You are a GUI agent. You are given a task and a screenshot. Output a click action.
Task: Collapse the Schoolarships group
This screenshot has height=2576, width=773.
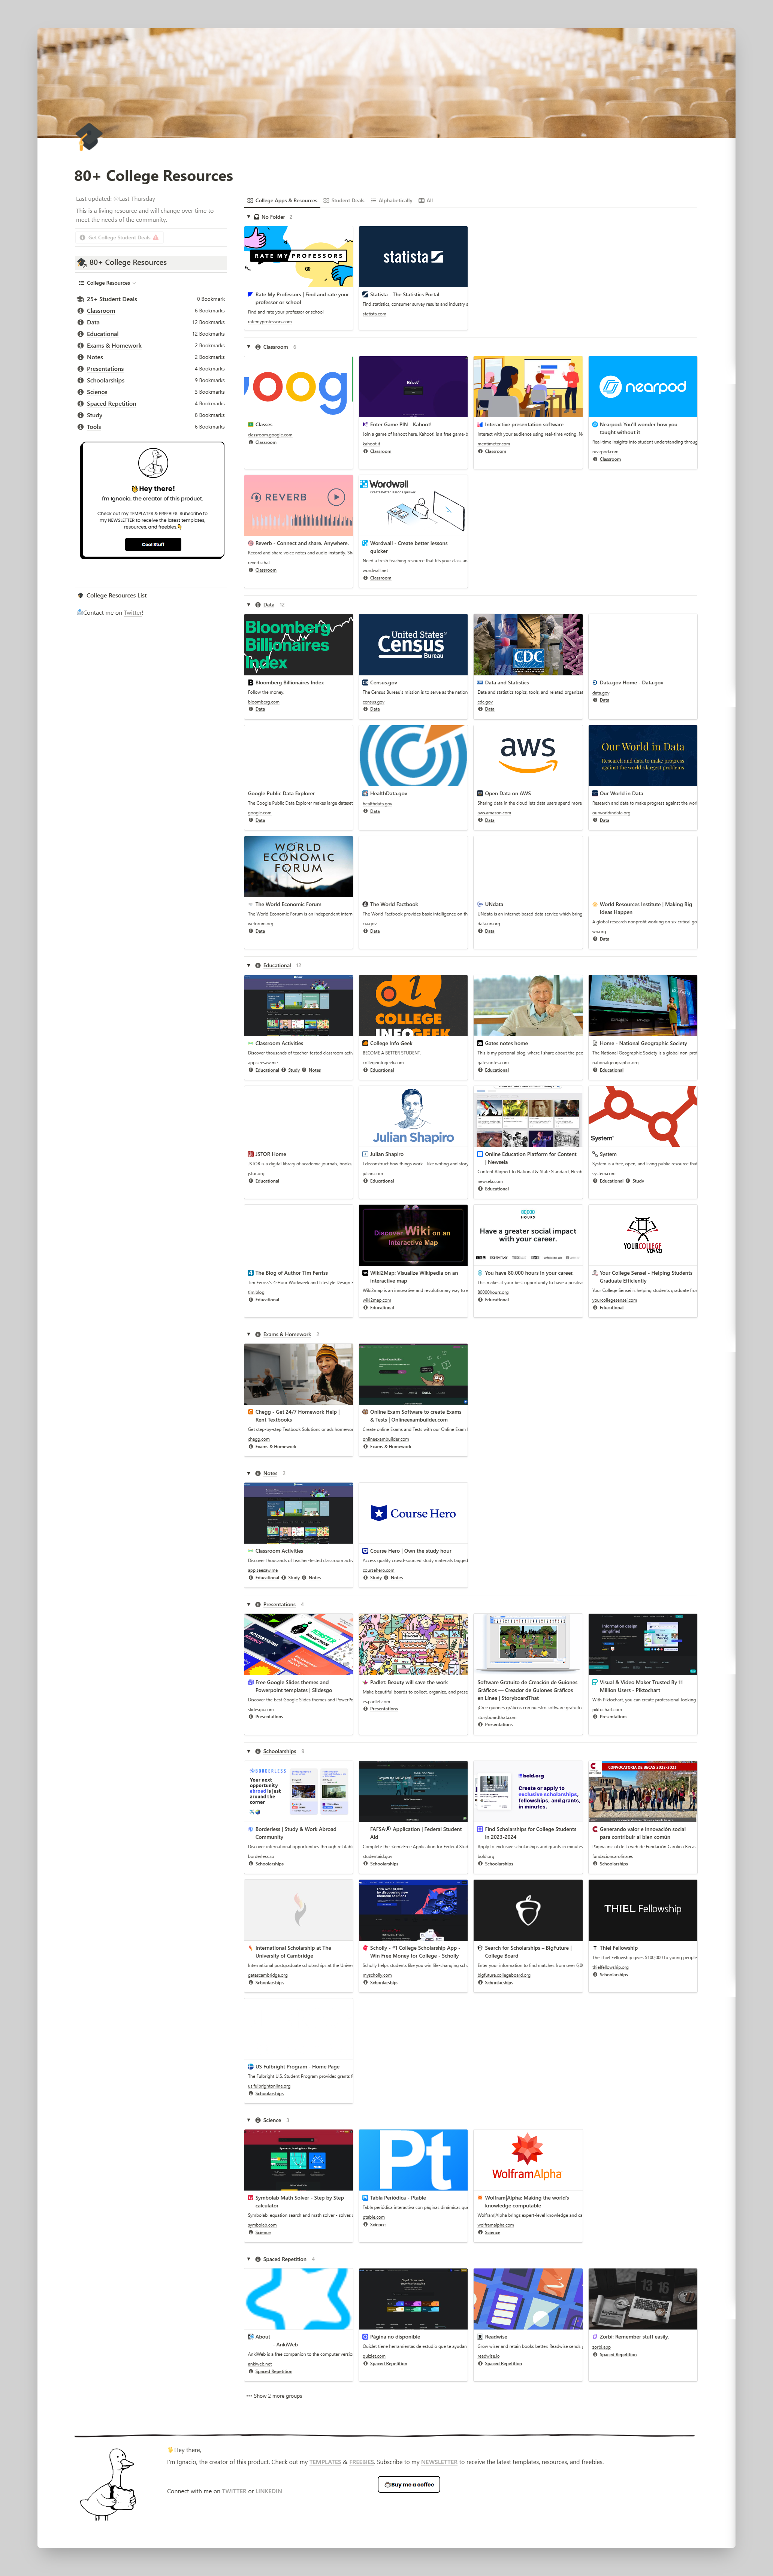[x=249, y=1751]
